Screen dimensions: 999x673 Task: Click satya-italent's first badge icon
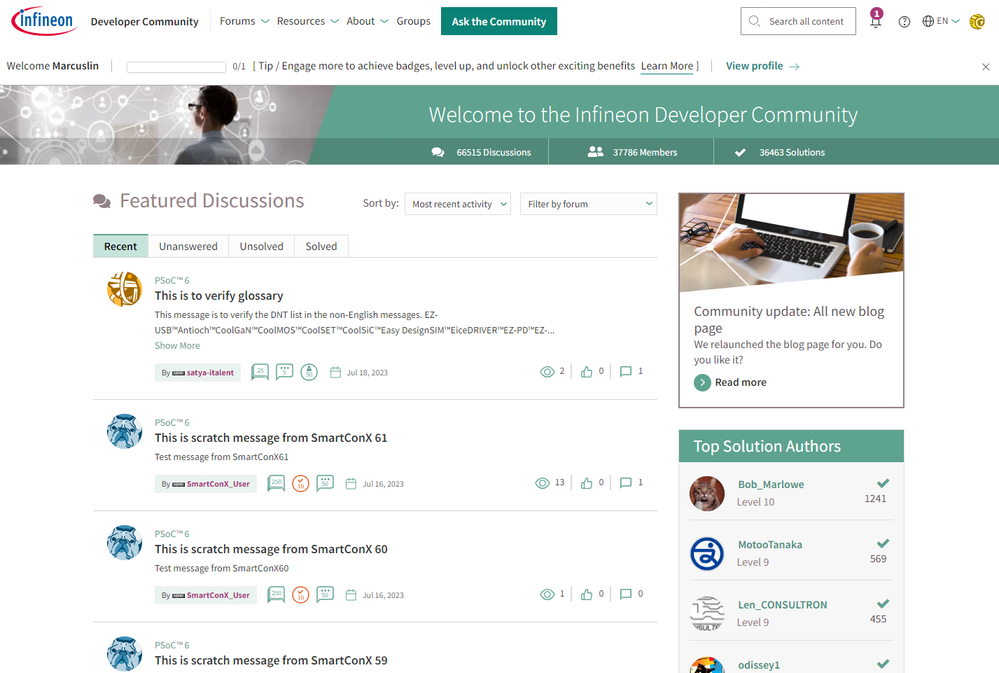260,372
